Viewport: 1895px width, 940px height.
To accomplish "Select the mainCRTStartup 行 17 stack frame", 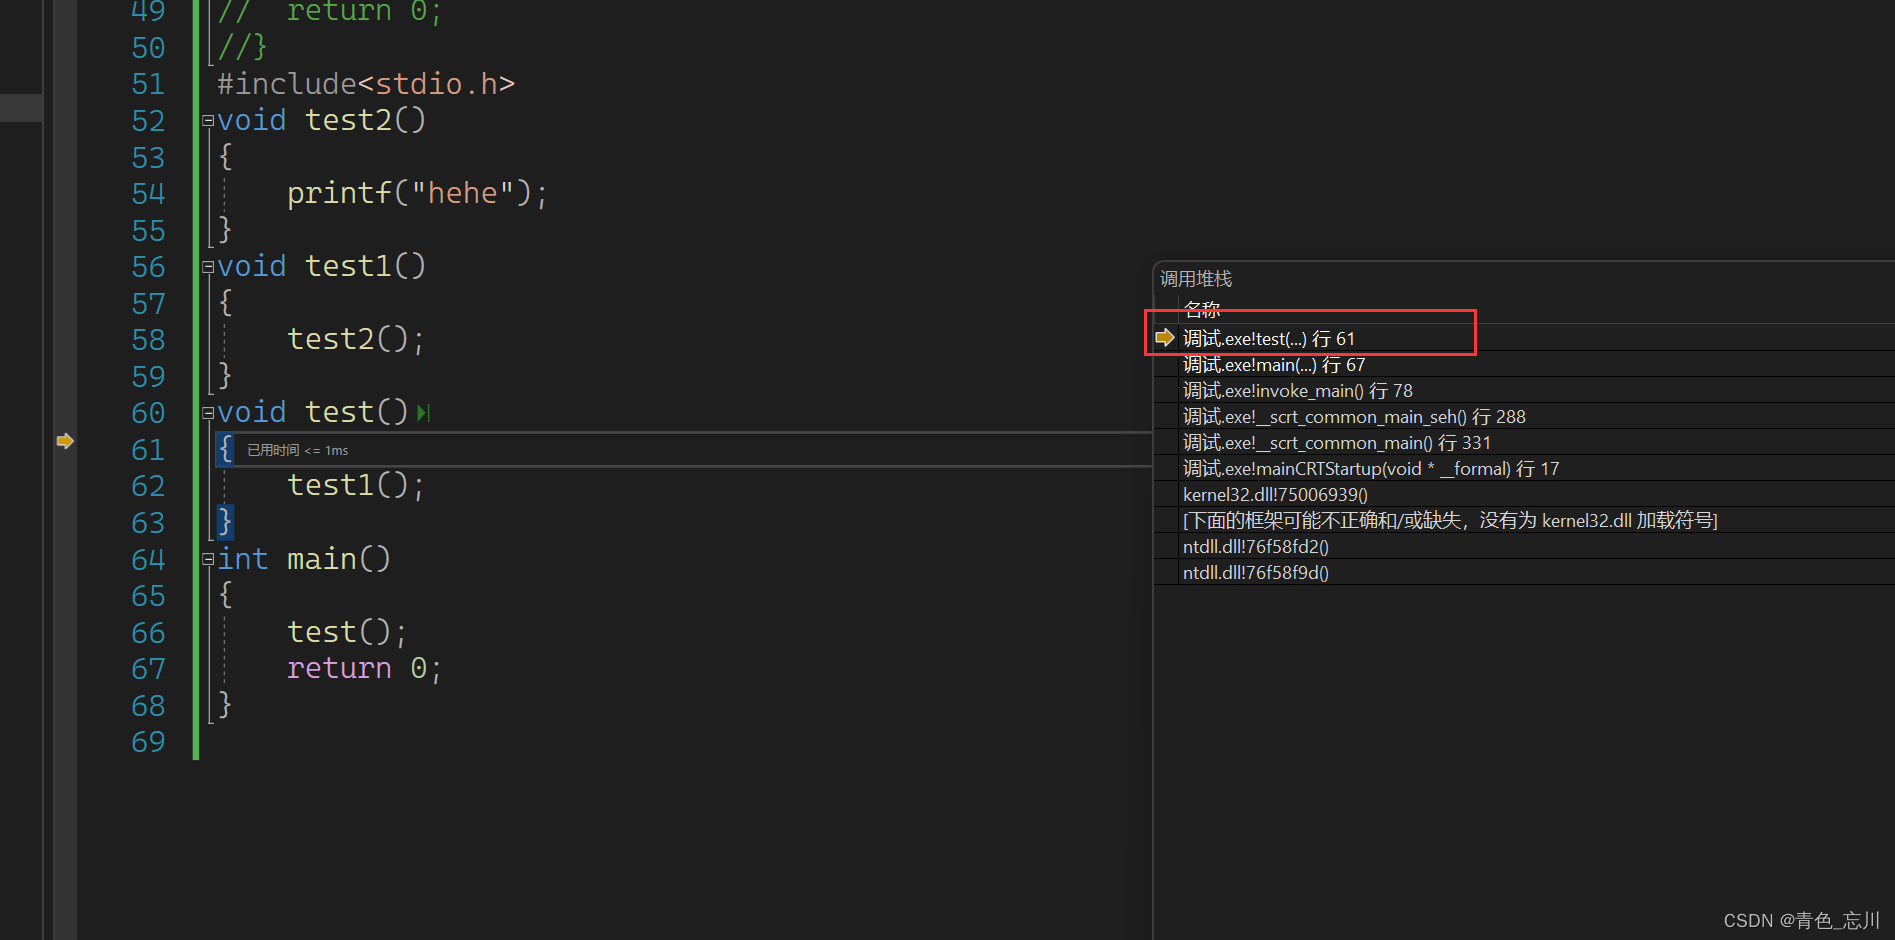I will [1370, 469].
